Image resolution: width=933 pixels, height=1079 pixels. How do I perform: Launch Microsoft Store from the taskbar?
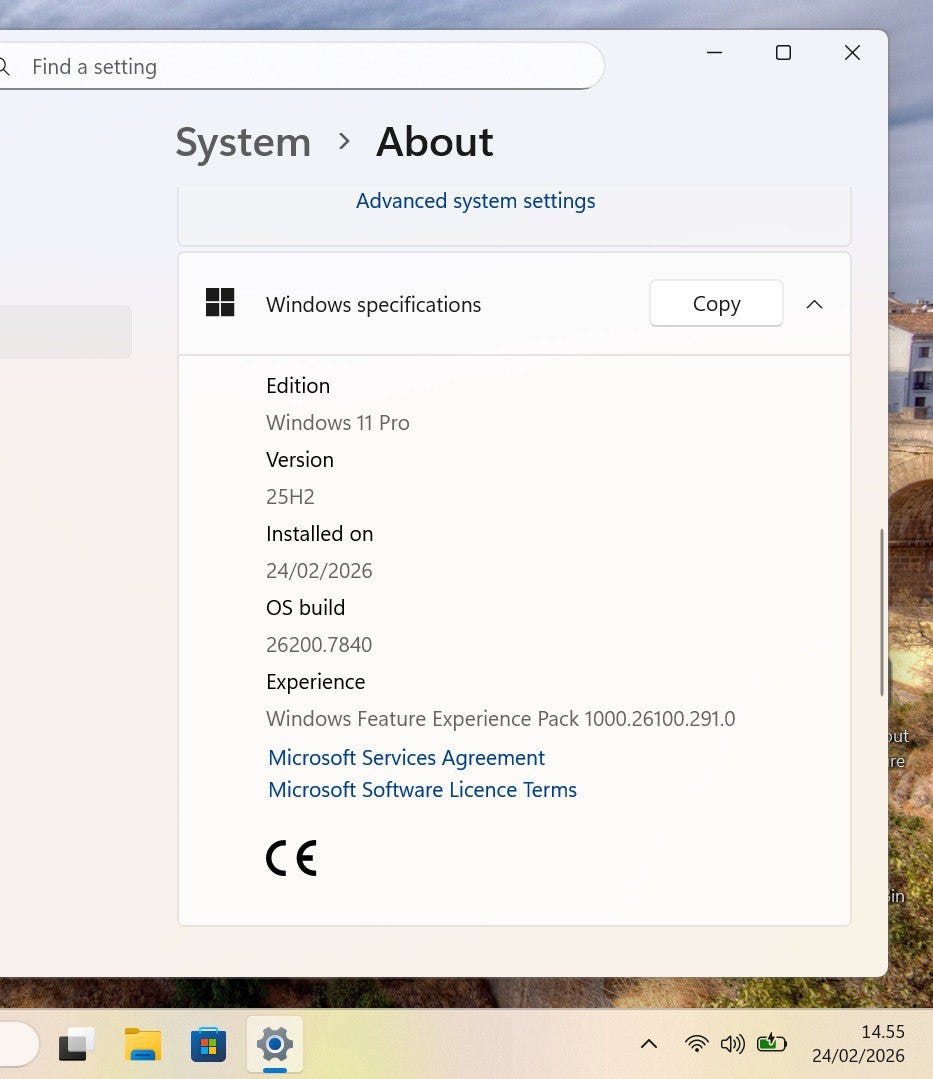point(208,1045)
